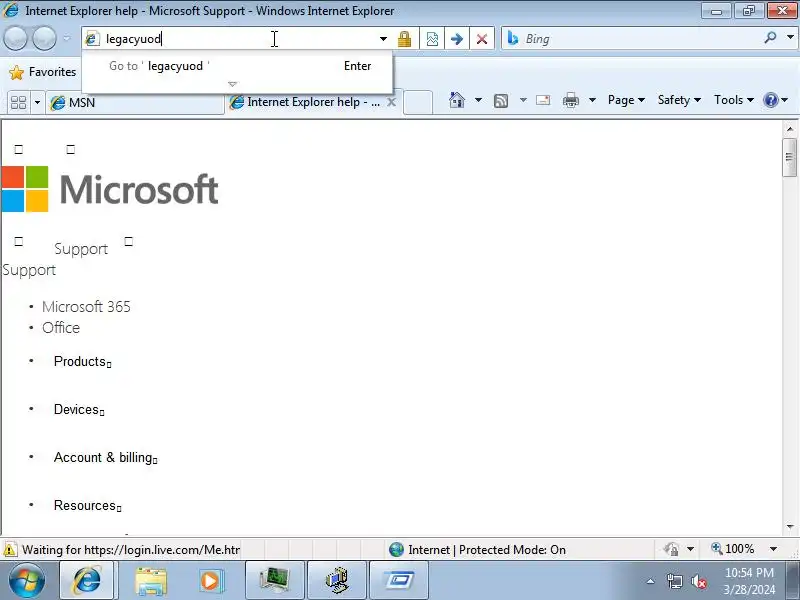The height and width of the screenshot is (600, 800).
Task: Launch Windows Media Player from taskbar
Action: pyautogui.click(x=210, y=581)
